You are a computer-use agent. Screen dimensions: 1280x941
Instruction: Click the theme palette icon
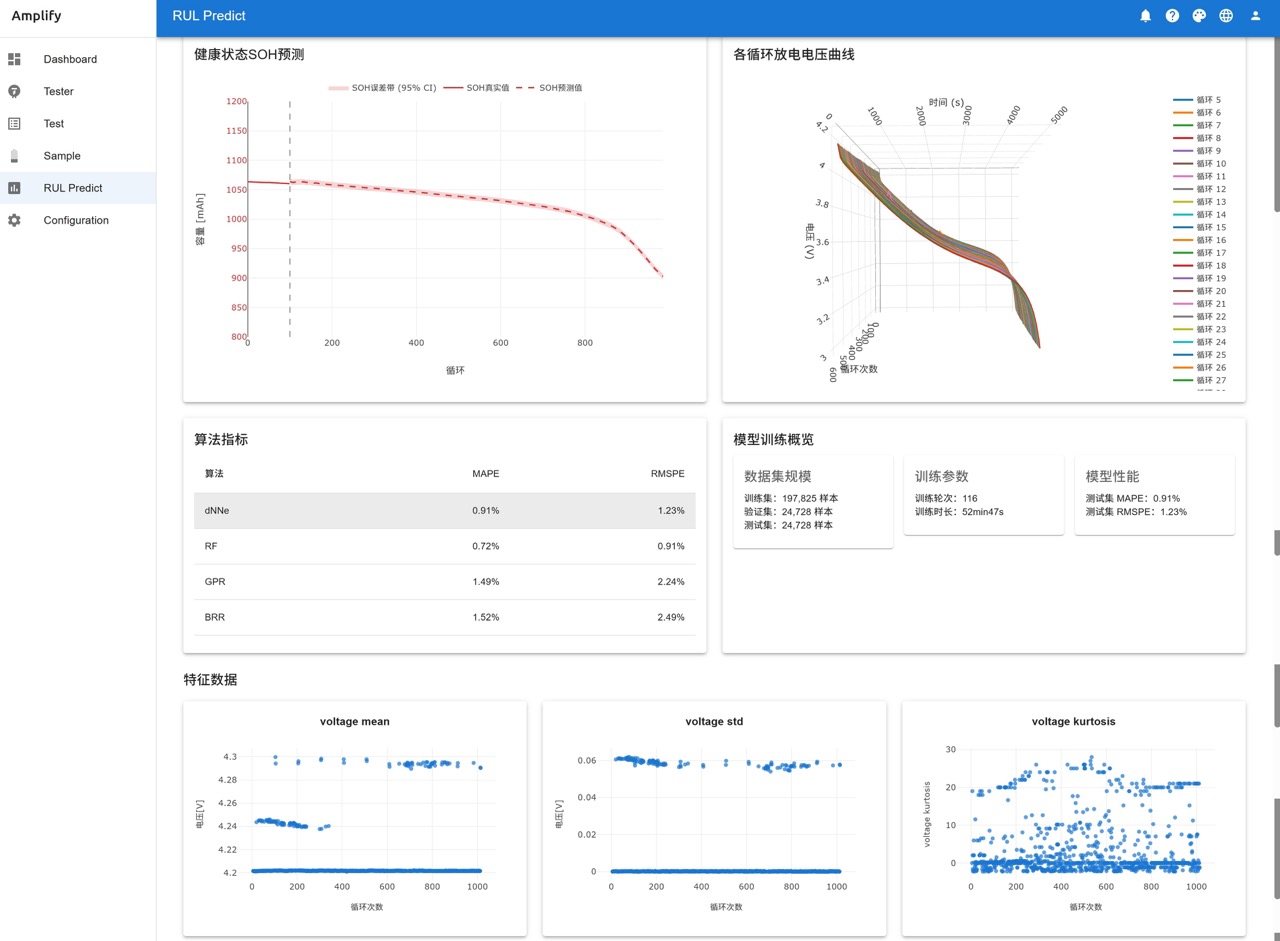point(1200,16)
